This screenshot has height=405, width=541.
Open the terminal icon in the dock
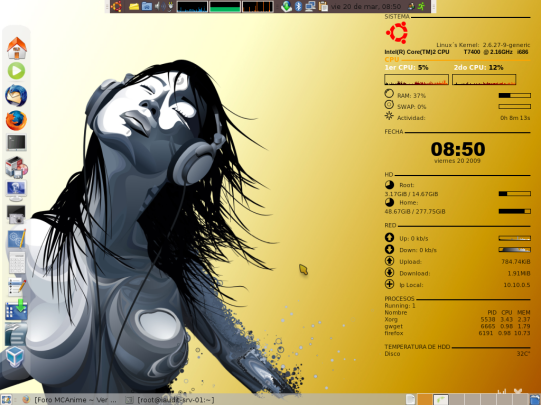click(16, 143)
